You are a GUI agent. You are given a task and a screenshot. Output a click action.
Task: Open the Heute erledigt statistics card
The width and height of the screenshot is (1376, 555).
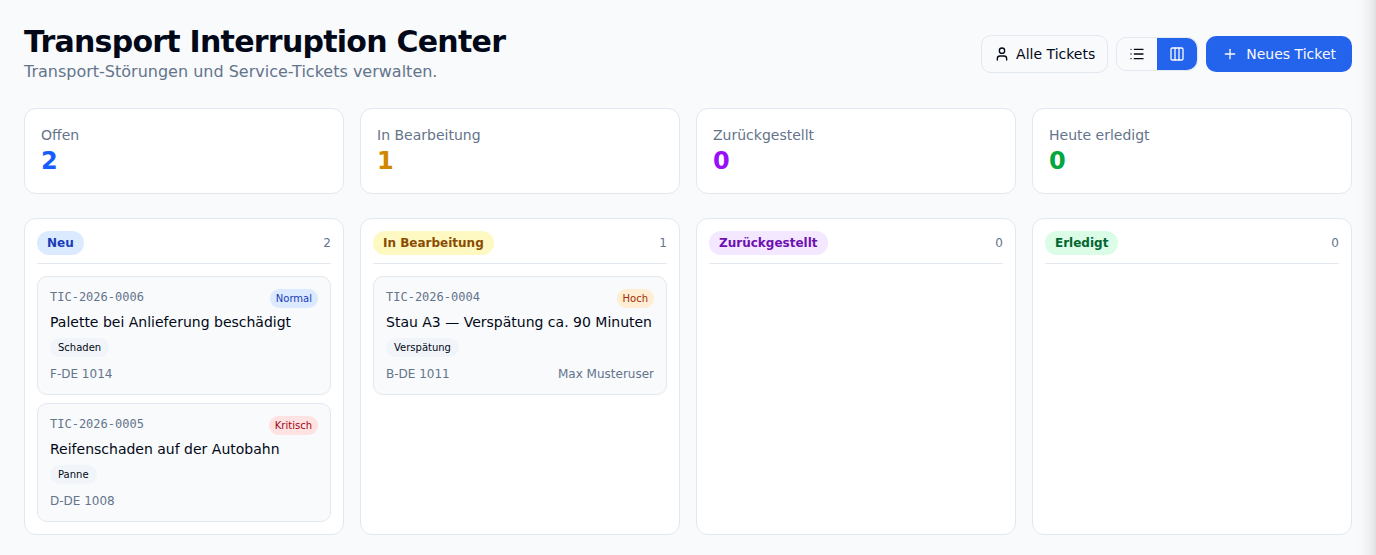[1192, 151]
